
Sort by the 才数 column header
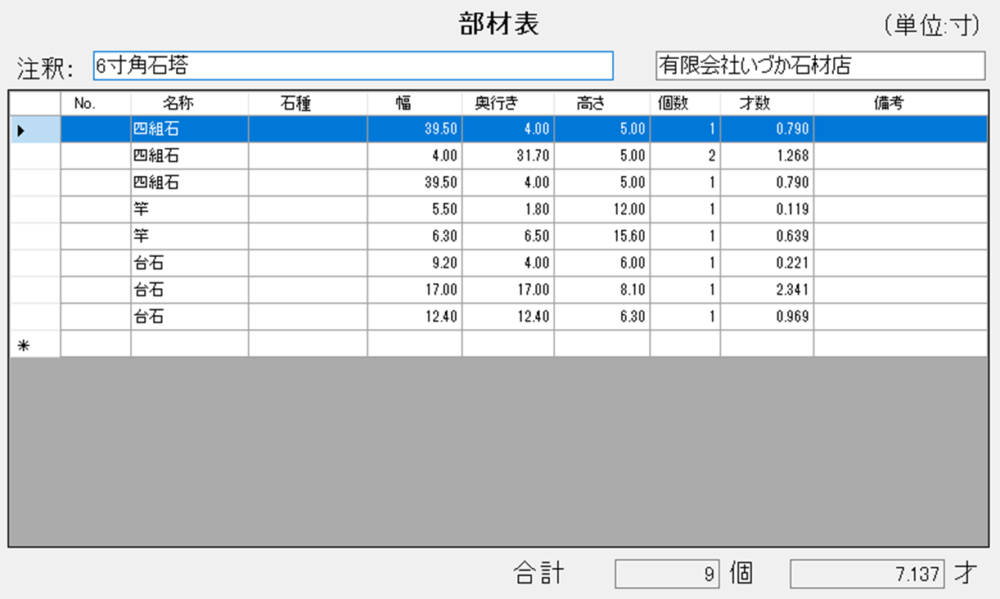(x=766, y=102)
